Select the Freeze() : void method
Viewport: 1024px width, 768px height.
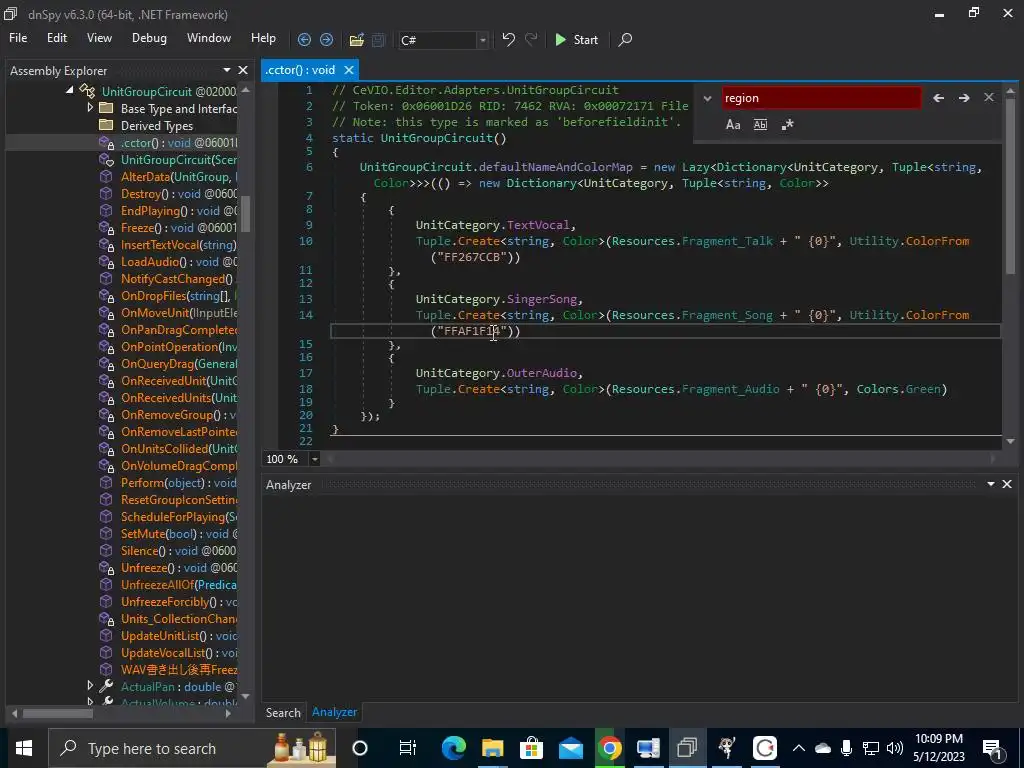[x=178, y=228]
